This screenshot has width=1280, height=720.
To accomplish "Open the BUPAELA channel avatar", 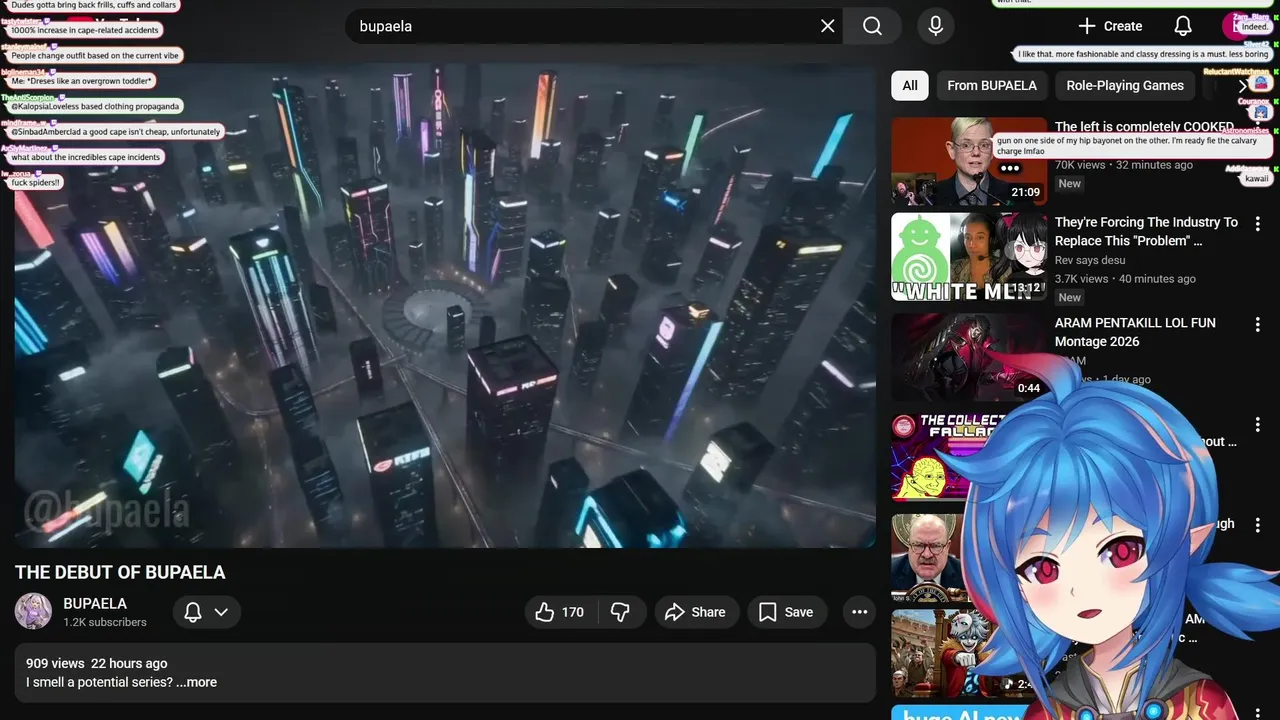I will click(x=33, y=611).
